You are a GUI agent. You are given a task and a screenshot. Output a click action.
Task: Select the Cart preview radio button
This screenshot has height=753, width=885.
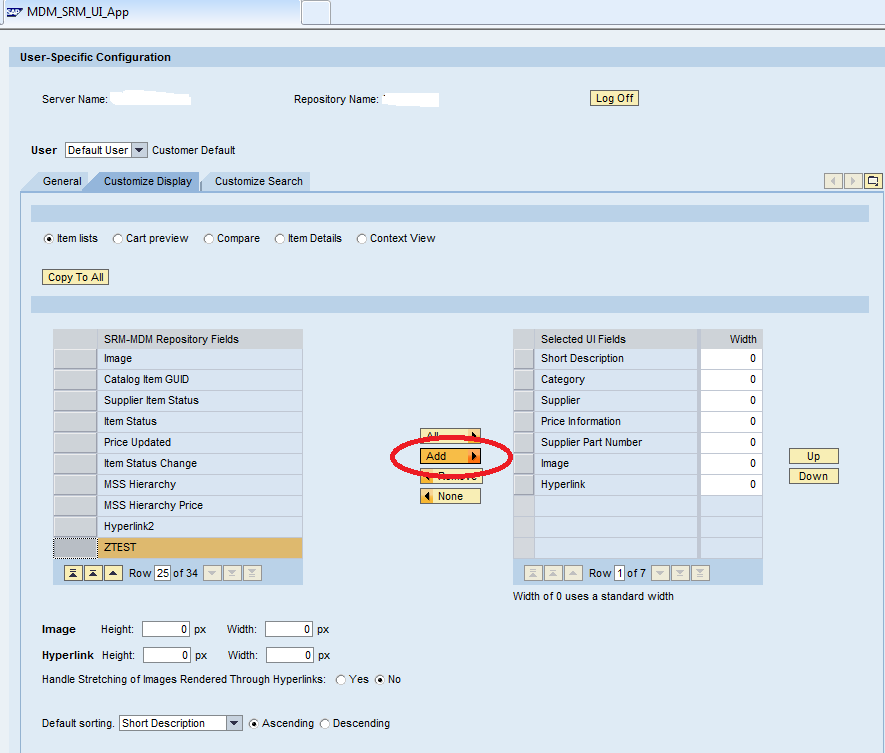pyautogui.click(x=117, y=239)
